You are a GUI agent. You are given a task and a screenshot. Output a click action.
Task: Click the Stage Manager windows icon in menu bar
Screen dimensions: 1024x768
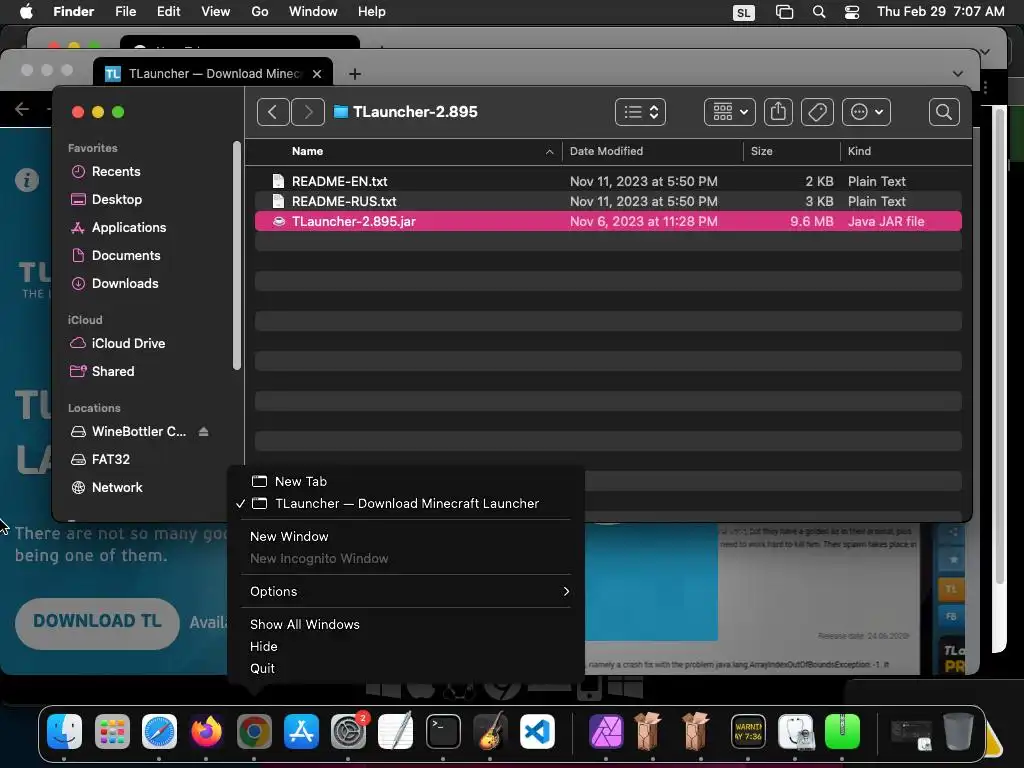point(784,12)
